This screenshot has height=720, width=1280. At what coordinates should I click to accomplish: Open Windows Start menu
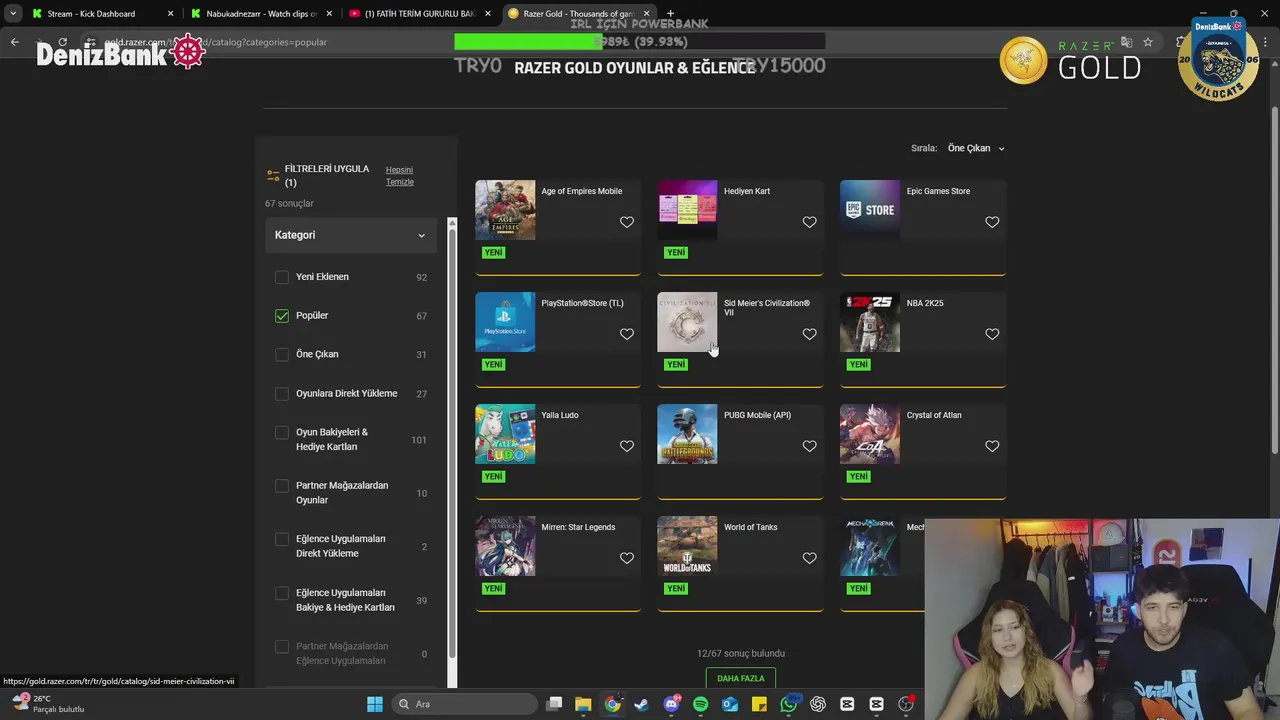[x=375, y=704]
